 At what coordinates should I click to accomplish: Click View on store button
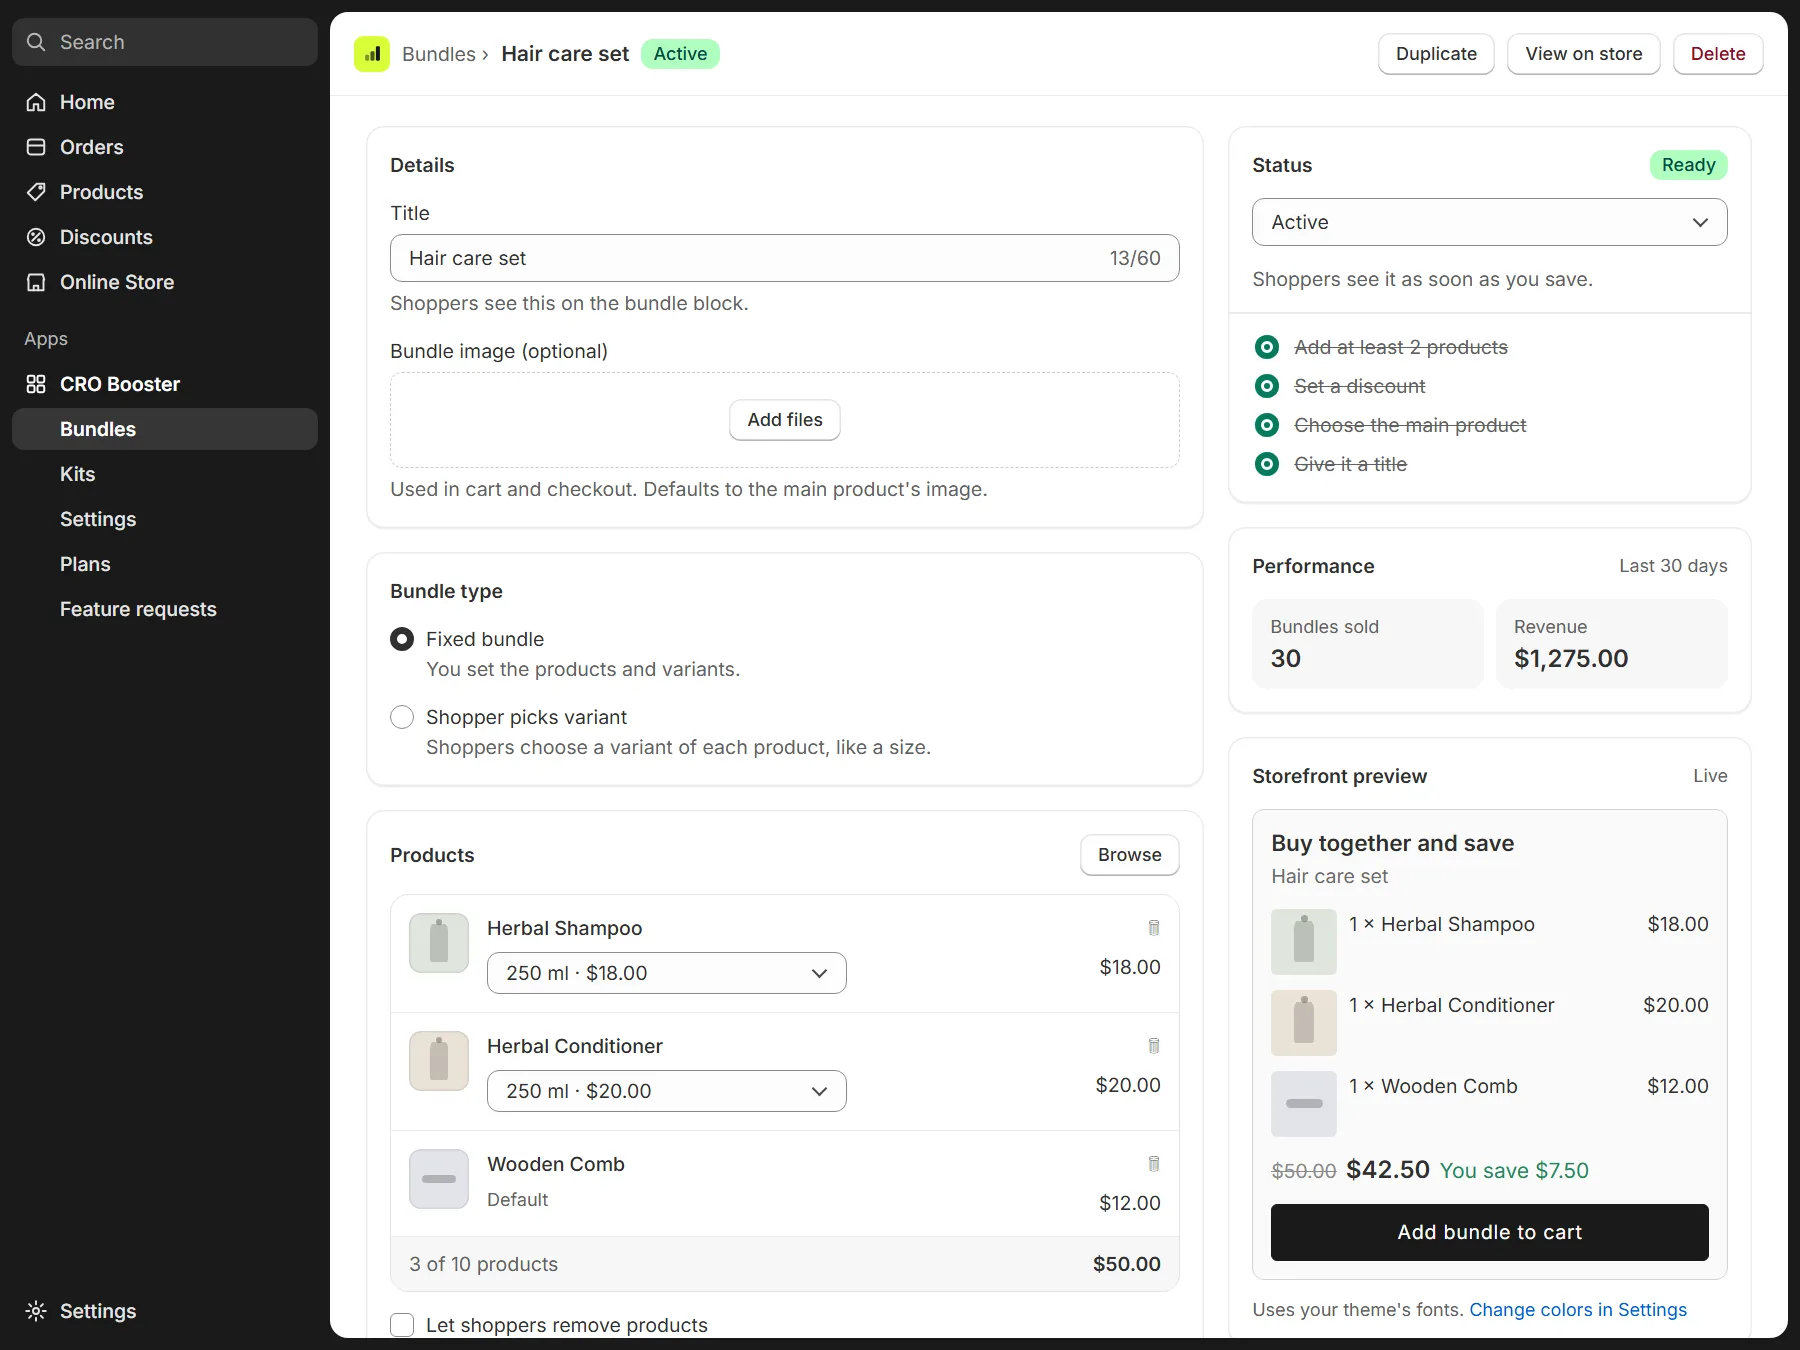[x=1584, y=54]
